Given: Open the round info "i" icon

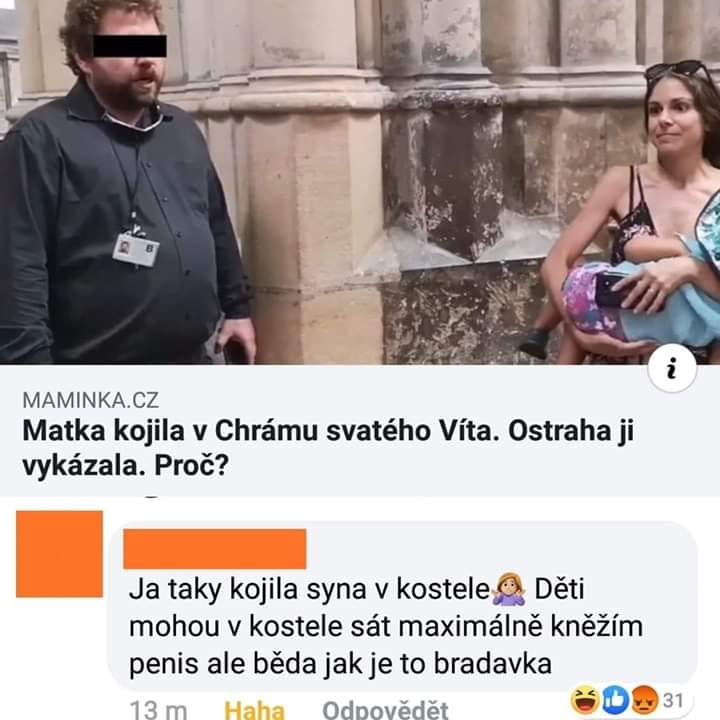Looking at the screenshot, I should (672, 369).
